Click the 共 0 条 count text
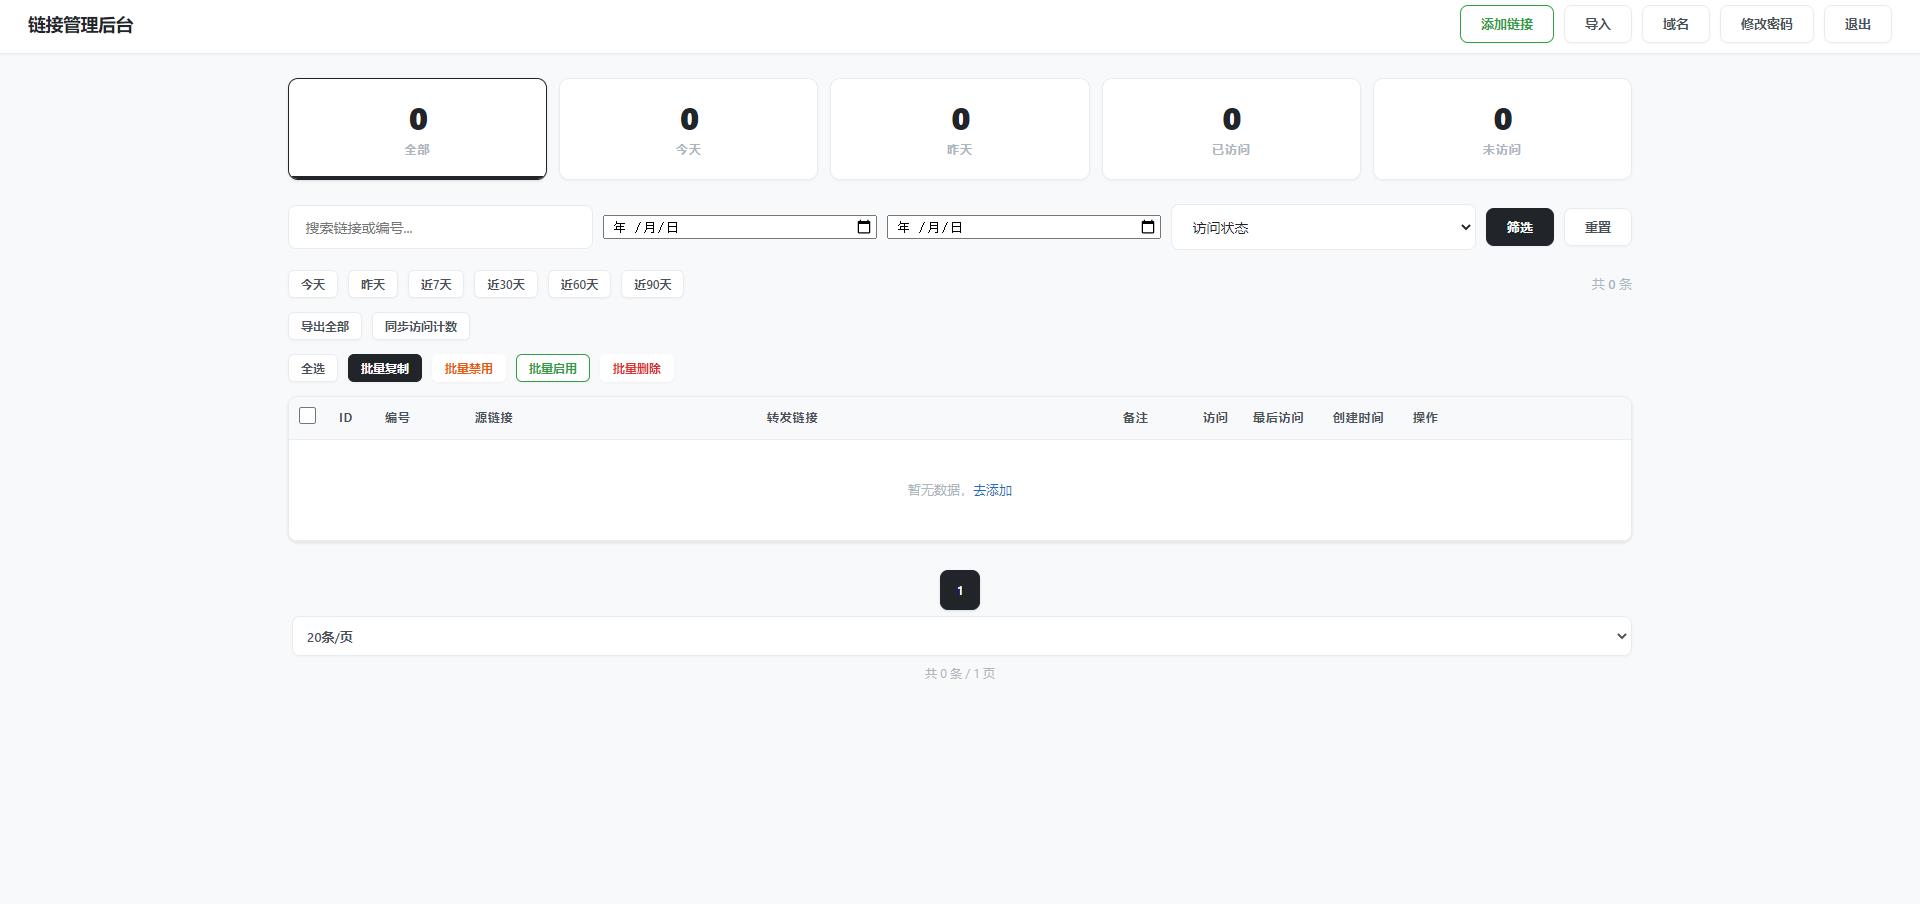The width and height of the screenshot is (1920, 904). (1611, 284)
